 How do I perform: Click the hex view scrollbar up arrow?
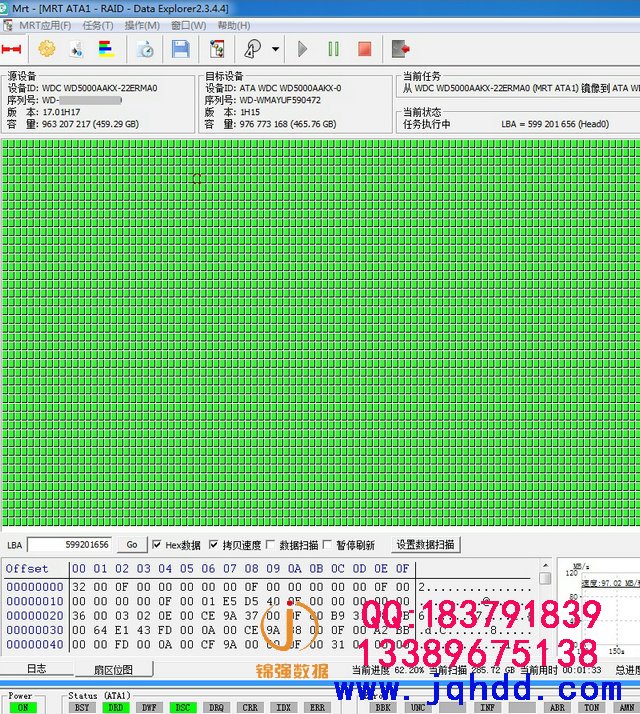click(x=545, y=565)
